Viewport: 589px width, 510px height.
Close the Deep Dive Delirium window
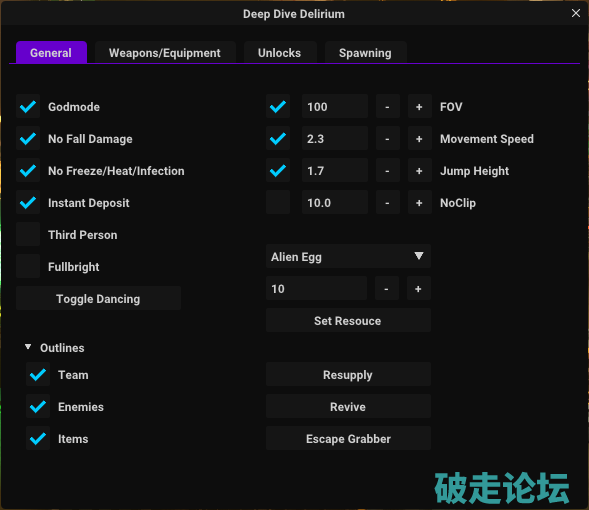(x=575, y=13)
